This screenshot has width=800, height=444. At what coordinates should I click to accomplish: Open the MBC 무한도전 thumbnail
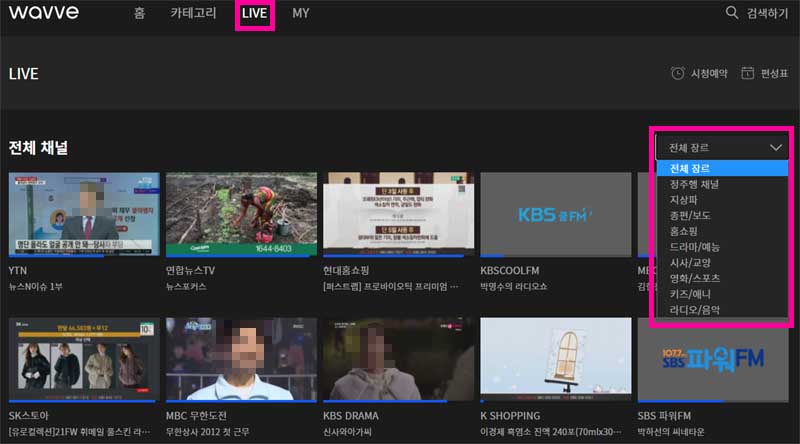click(x=241, y=359)
